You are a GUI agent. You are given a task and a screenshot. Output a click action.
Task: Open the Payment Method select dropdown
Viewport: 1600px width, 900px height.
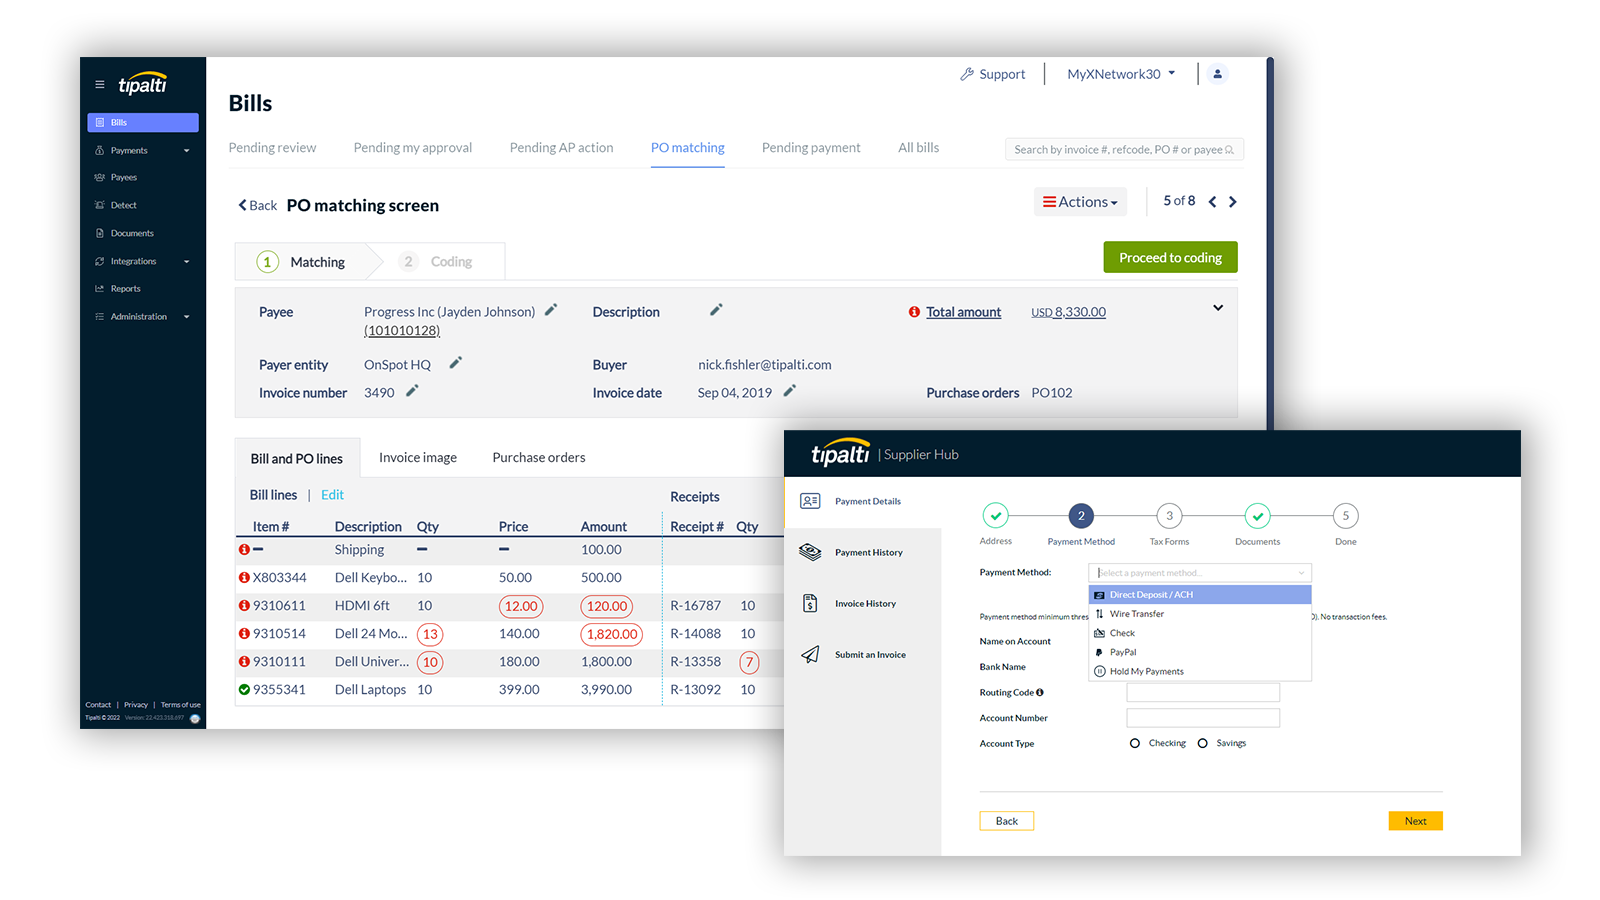[x=1200, y=573]
